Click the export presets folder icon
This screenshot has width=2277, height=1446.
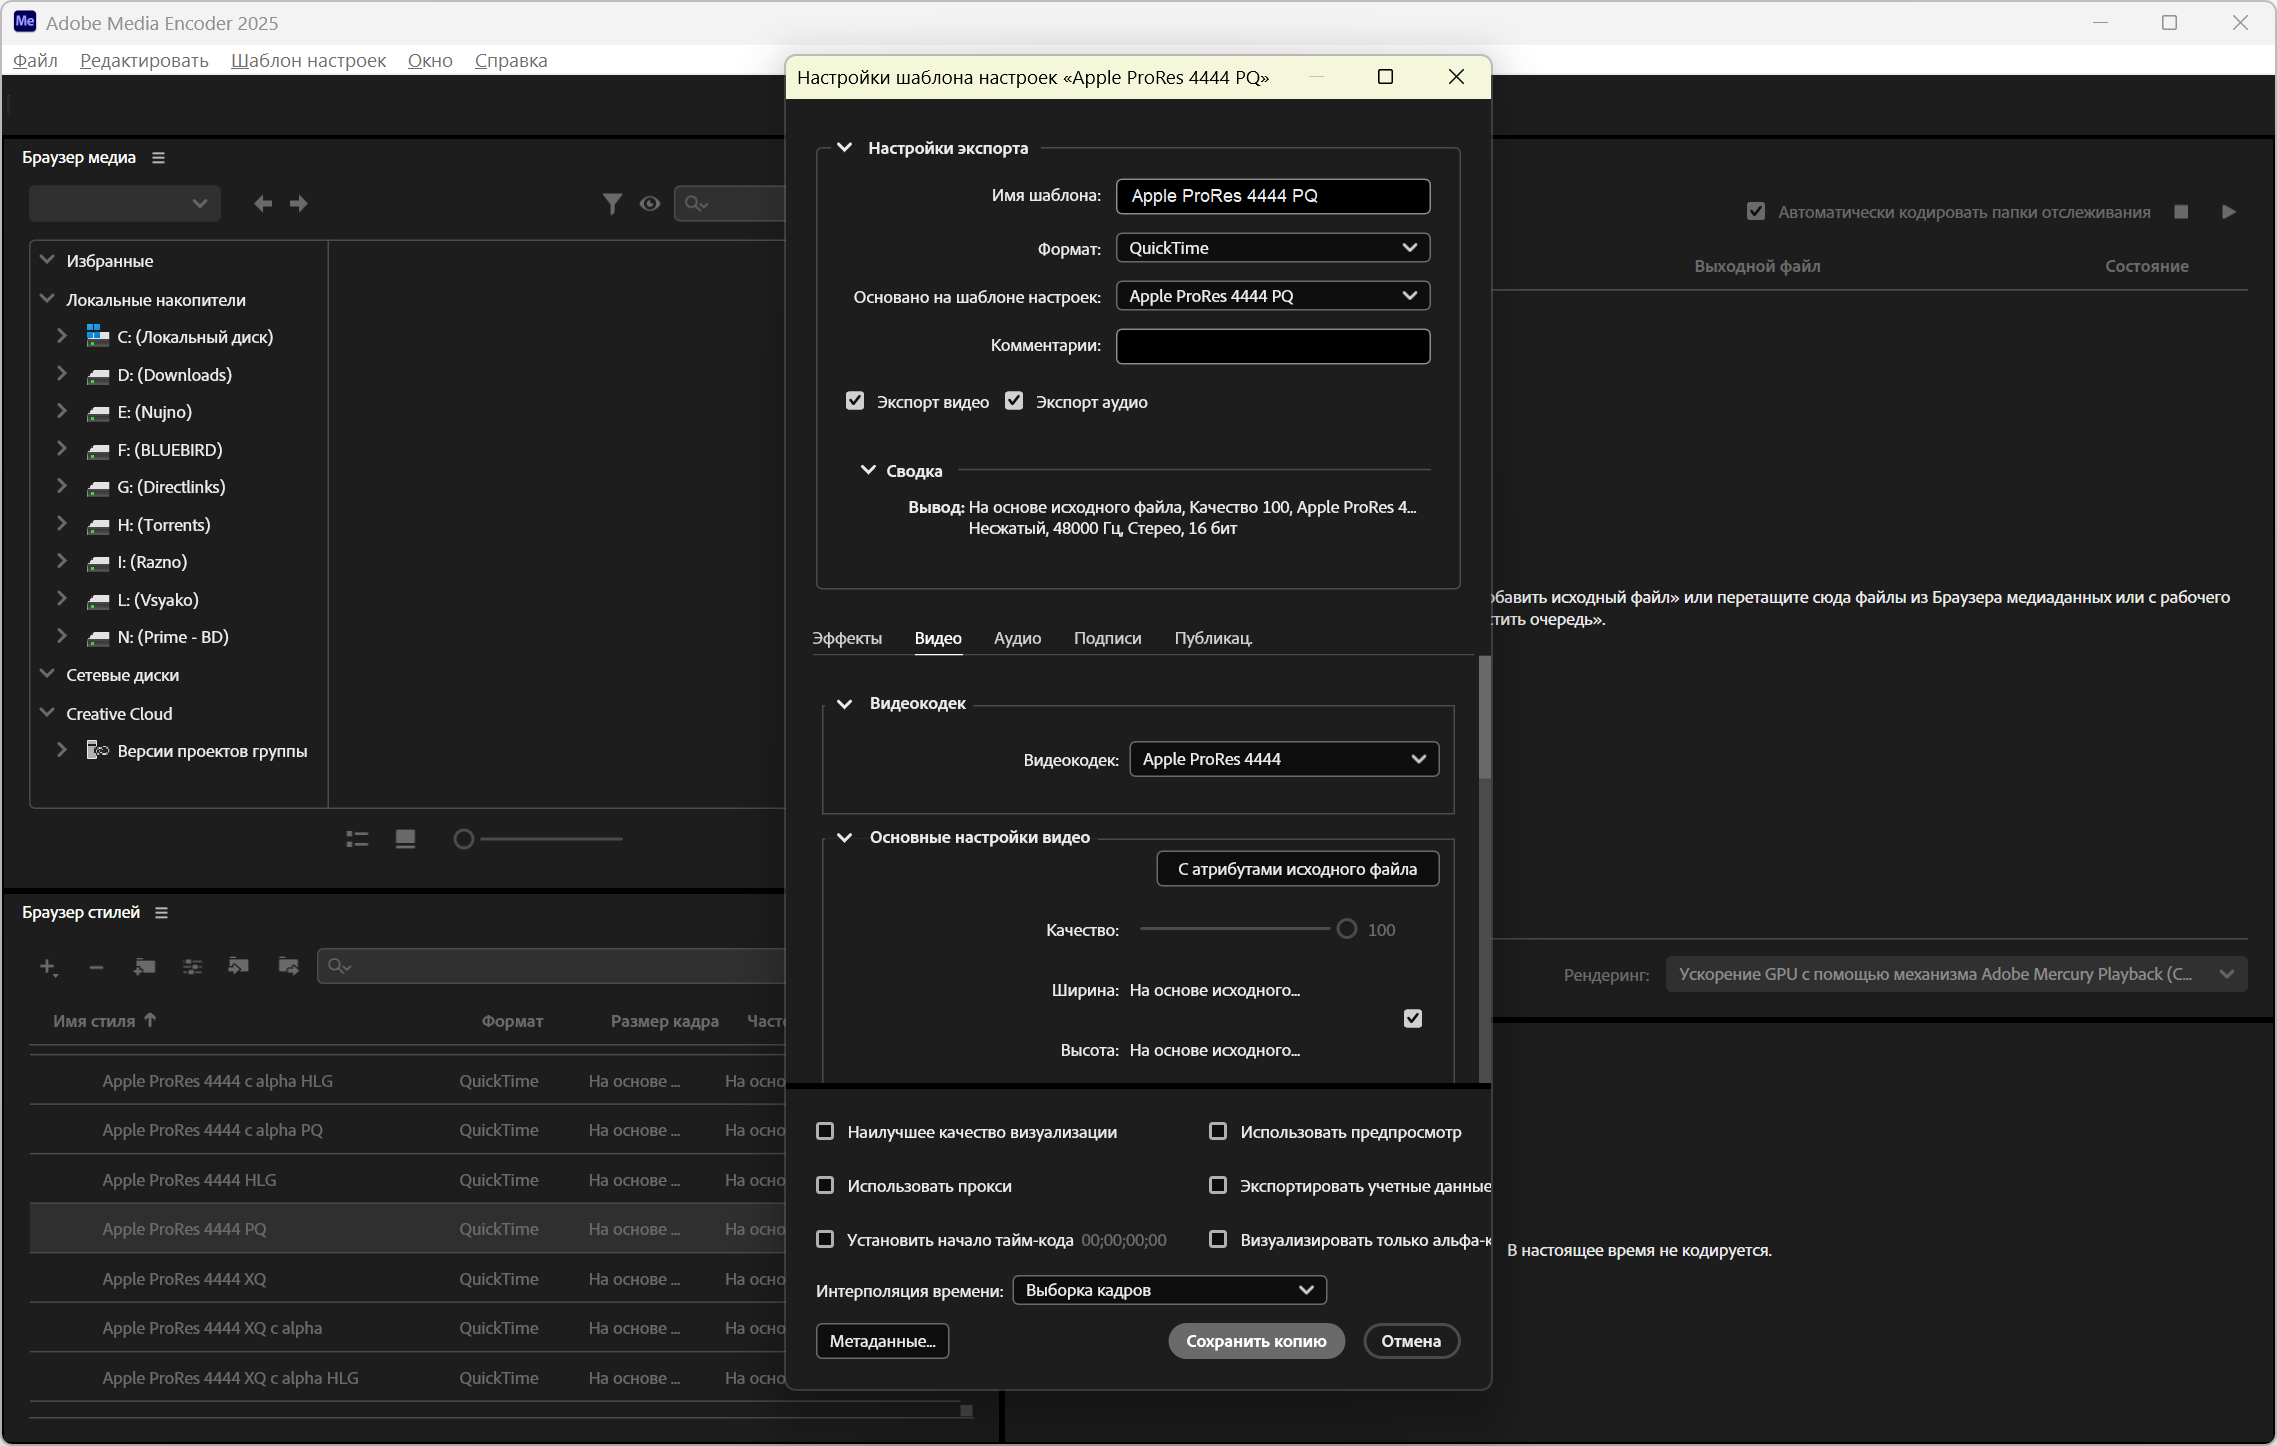(x=288, y=966)
